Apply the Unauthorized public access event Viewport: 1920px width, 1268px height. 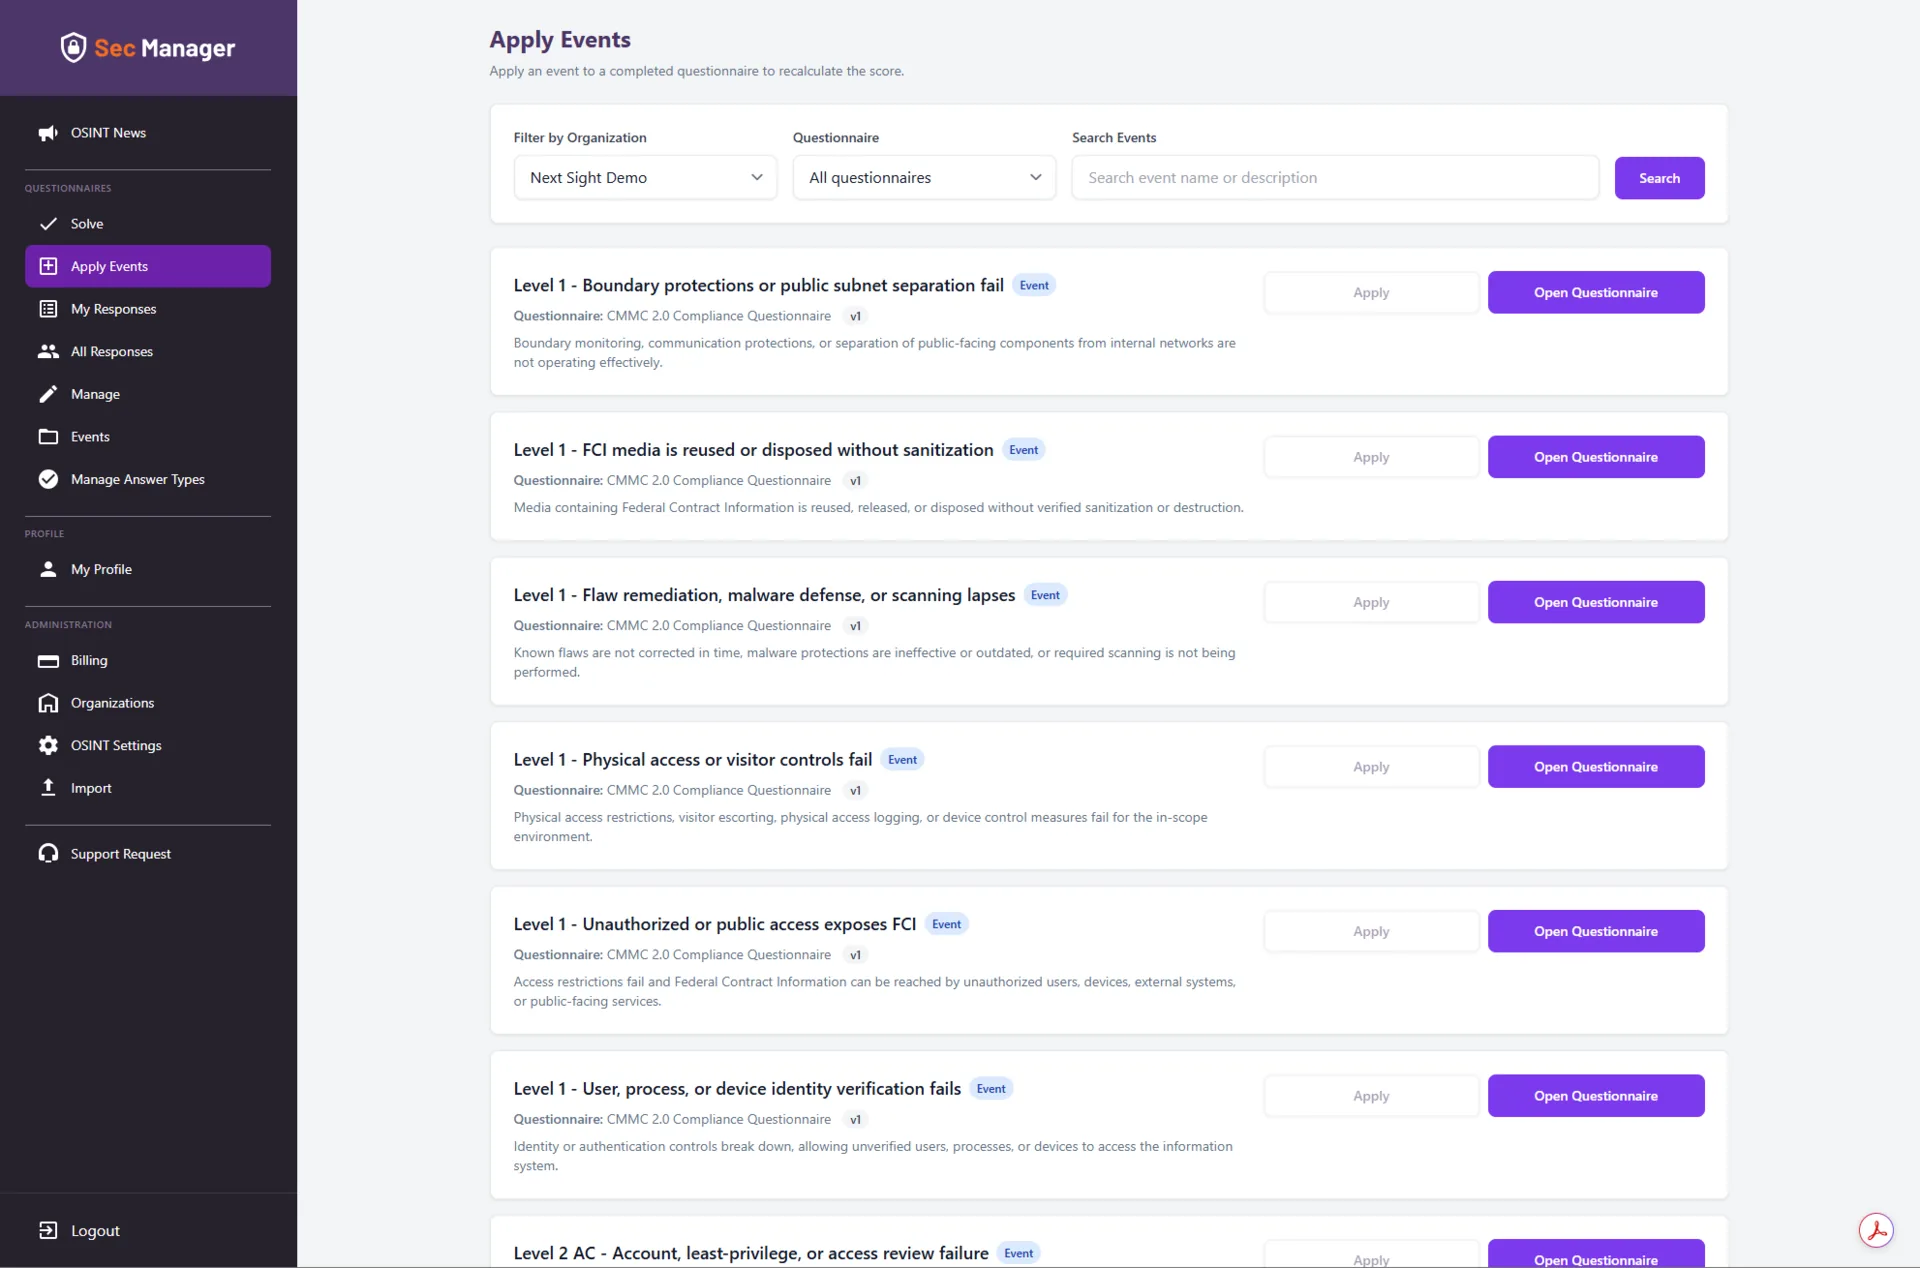1371,931
